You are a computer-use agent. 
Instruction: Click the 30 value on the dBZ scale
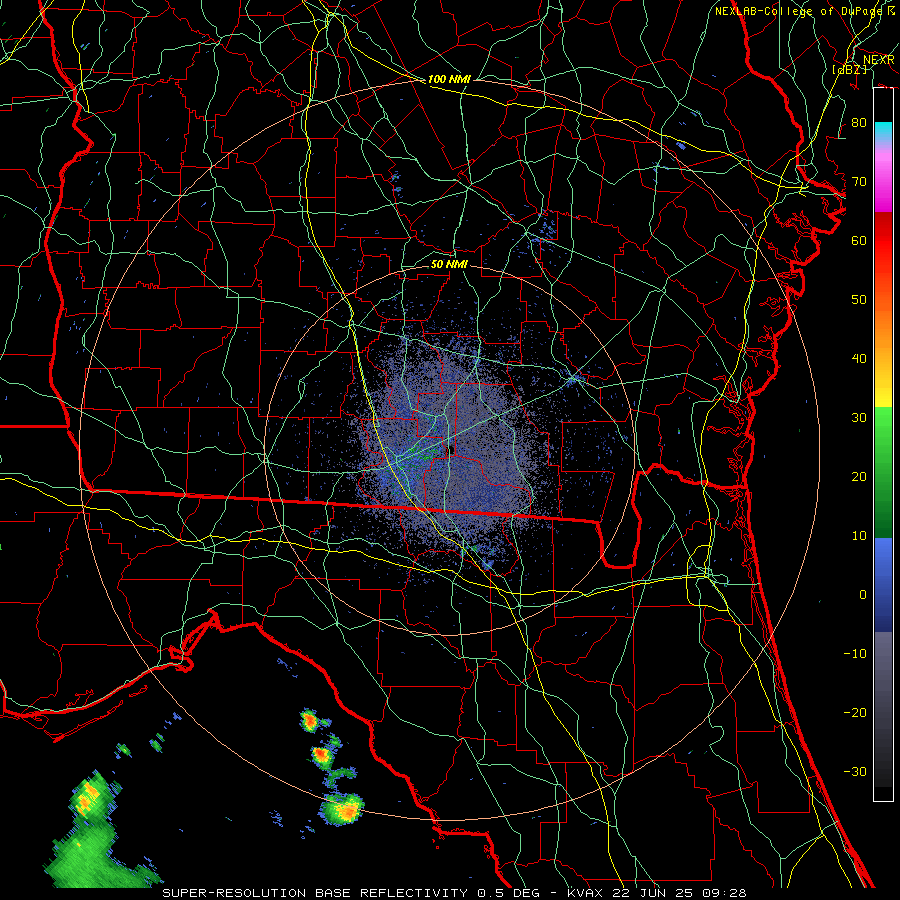pos(859,418)
